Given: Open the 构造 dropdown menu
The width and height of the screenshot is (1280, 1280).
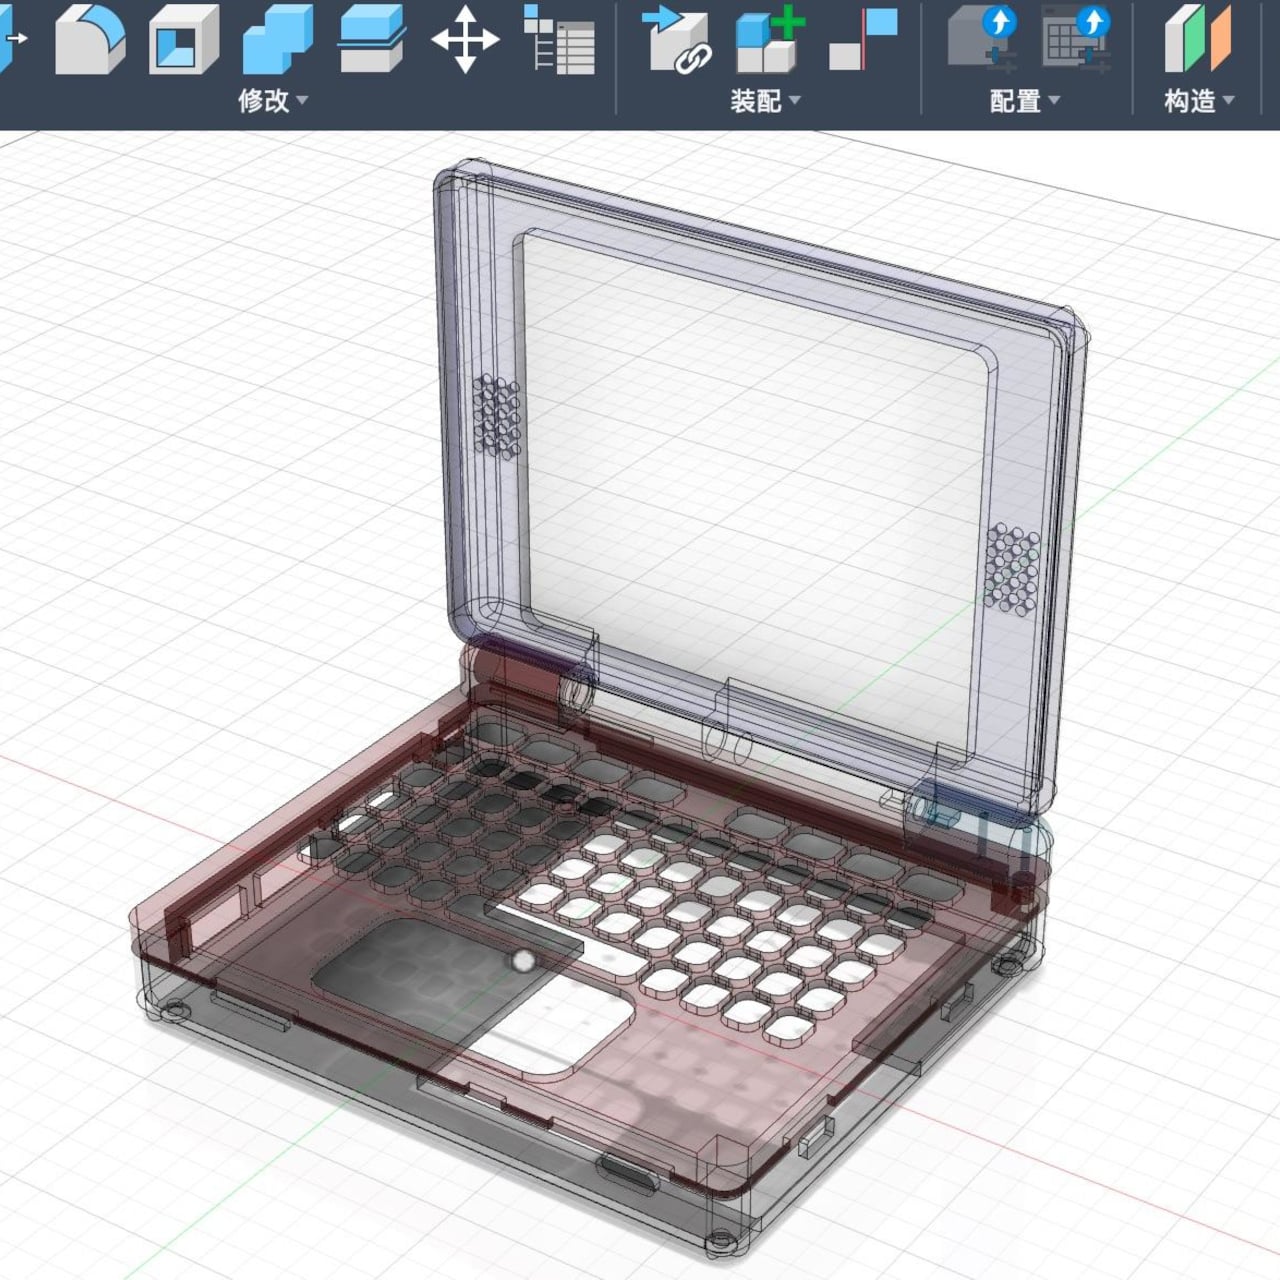Looking at the screenshot, I should (1199, 101).
